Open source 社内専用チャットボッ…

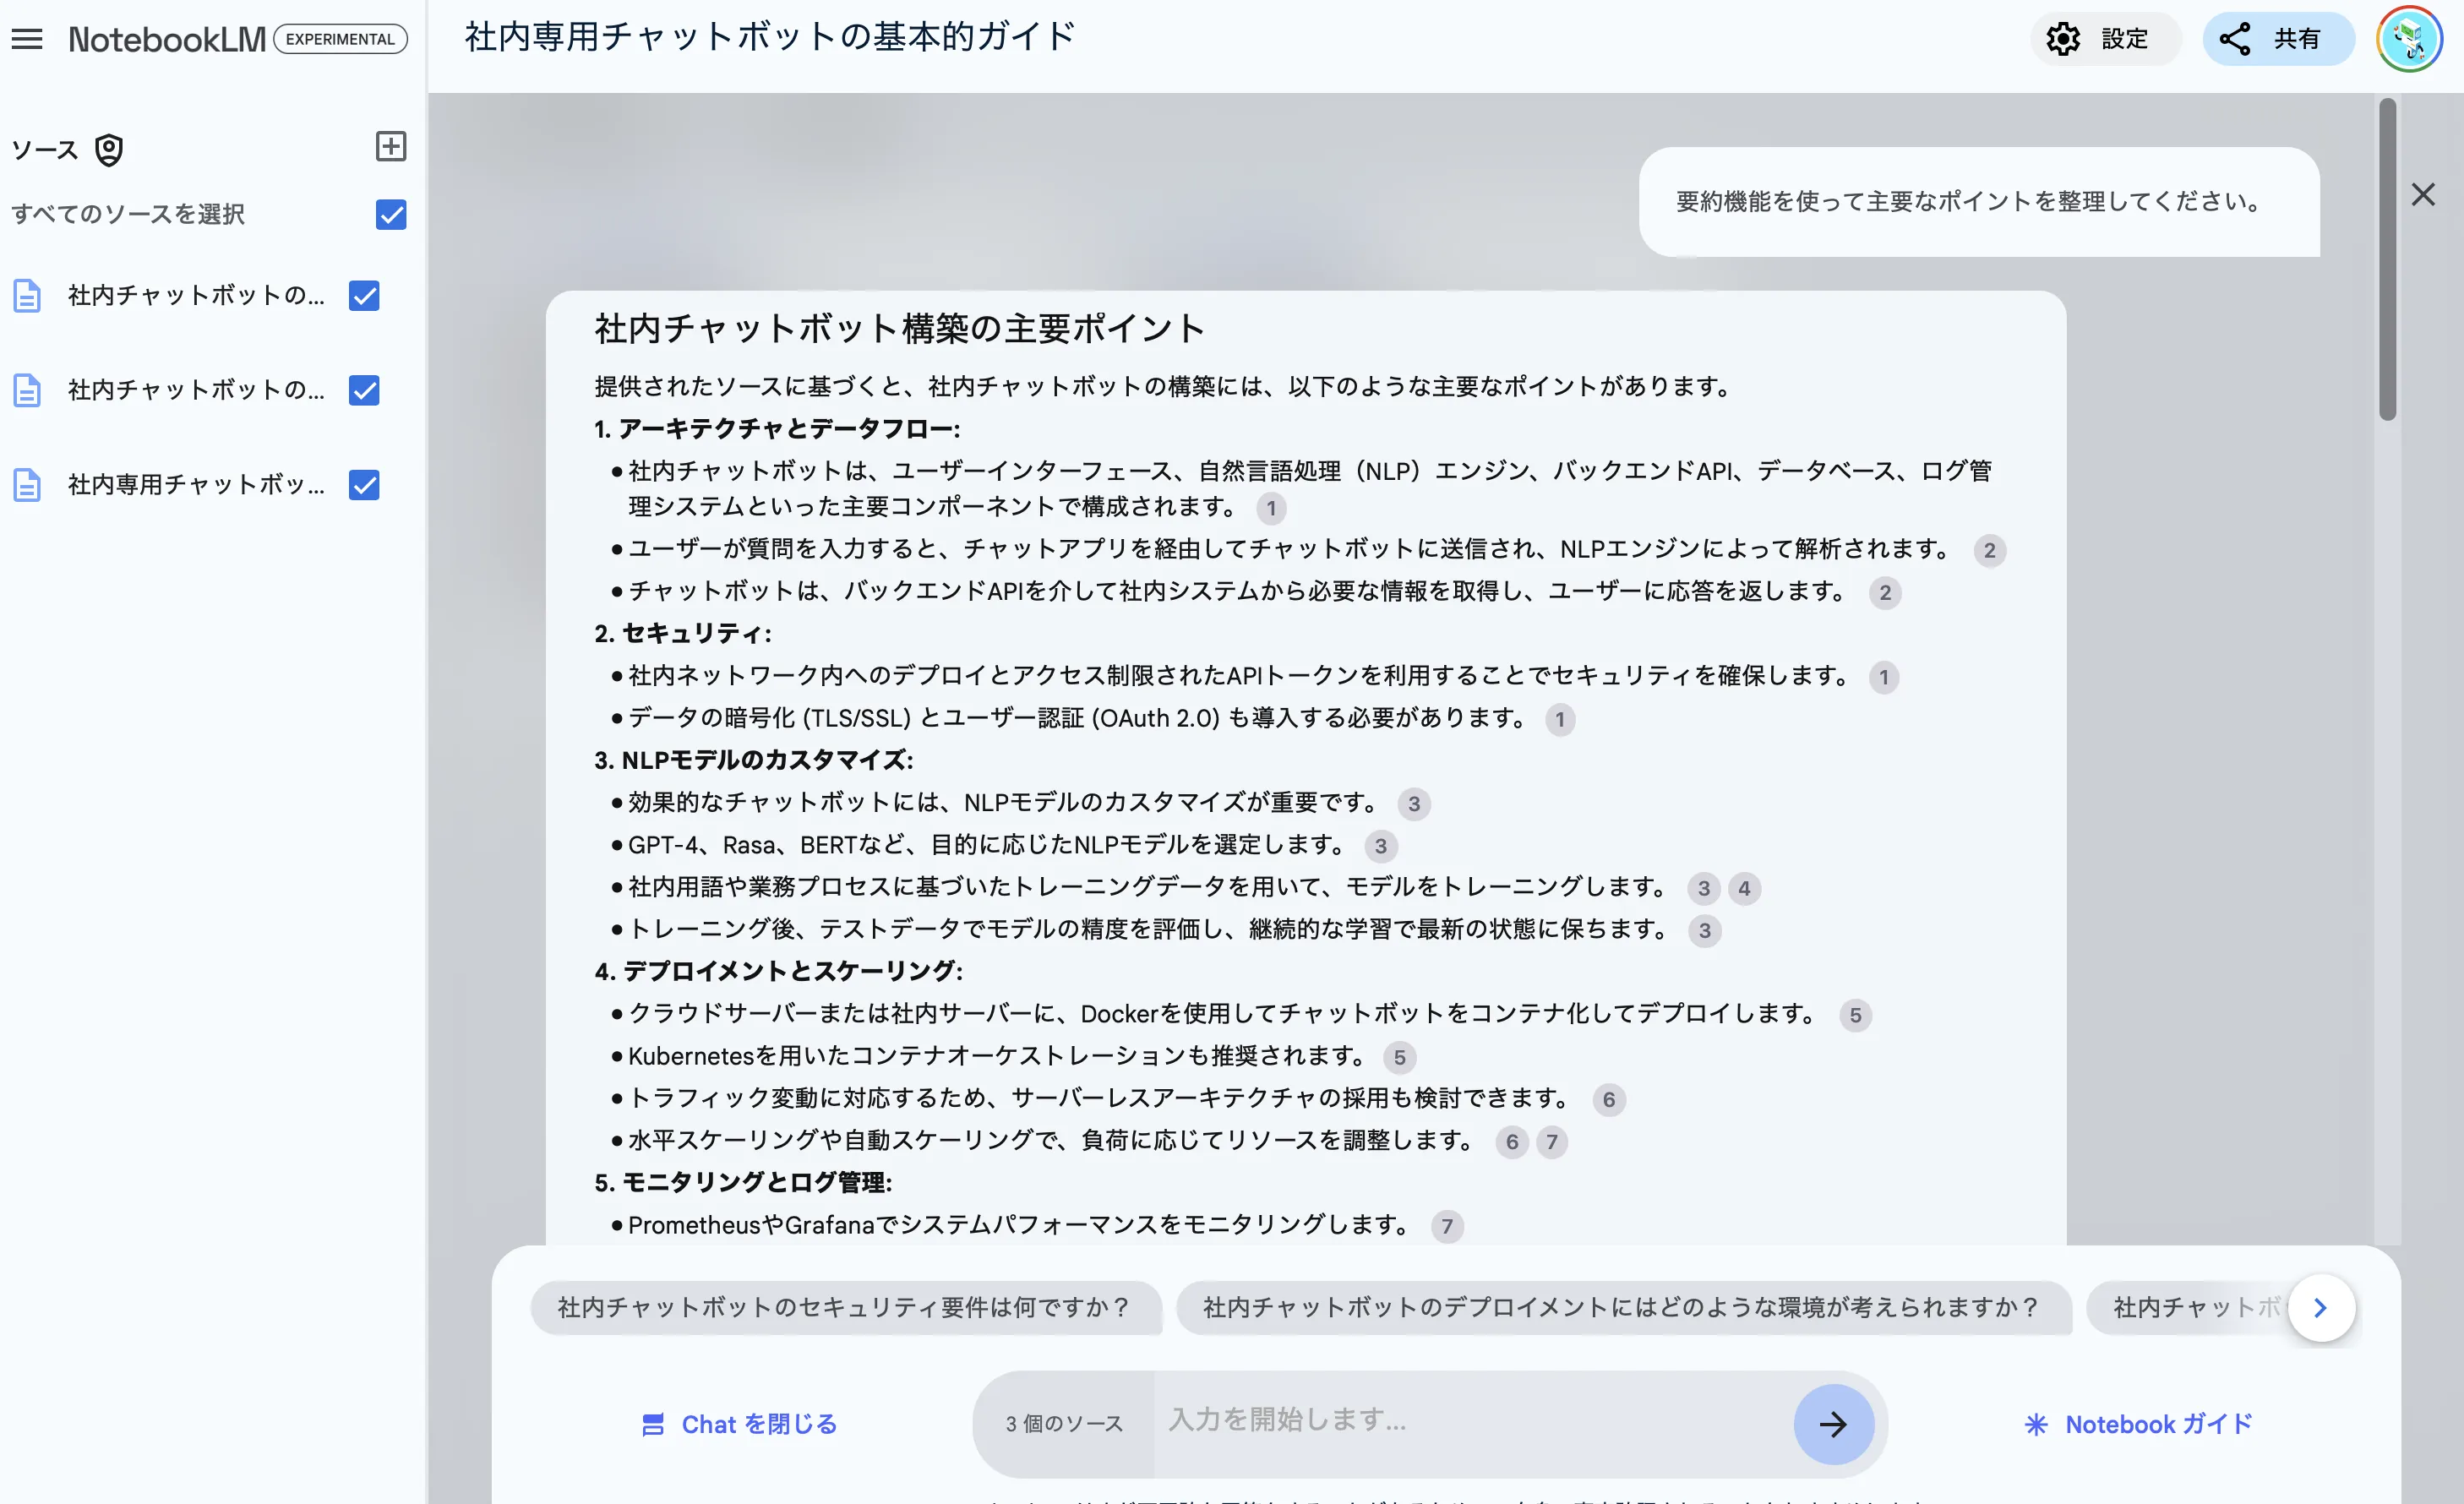pos(196,485)
